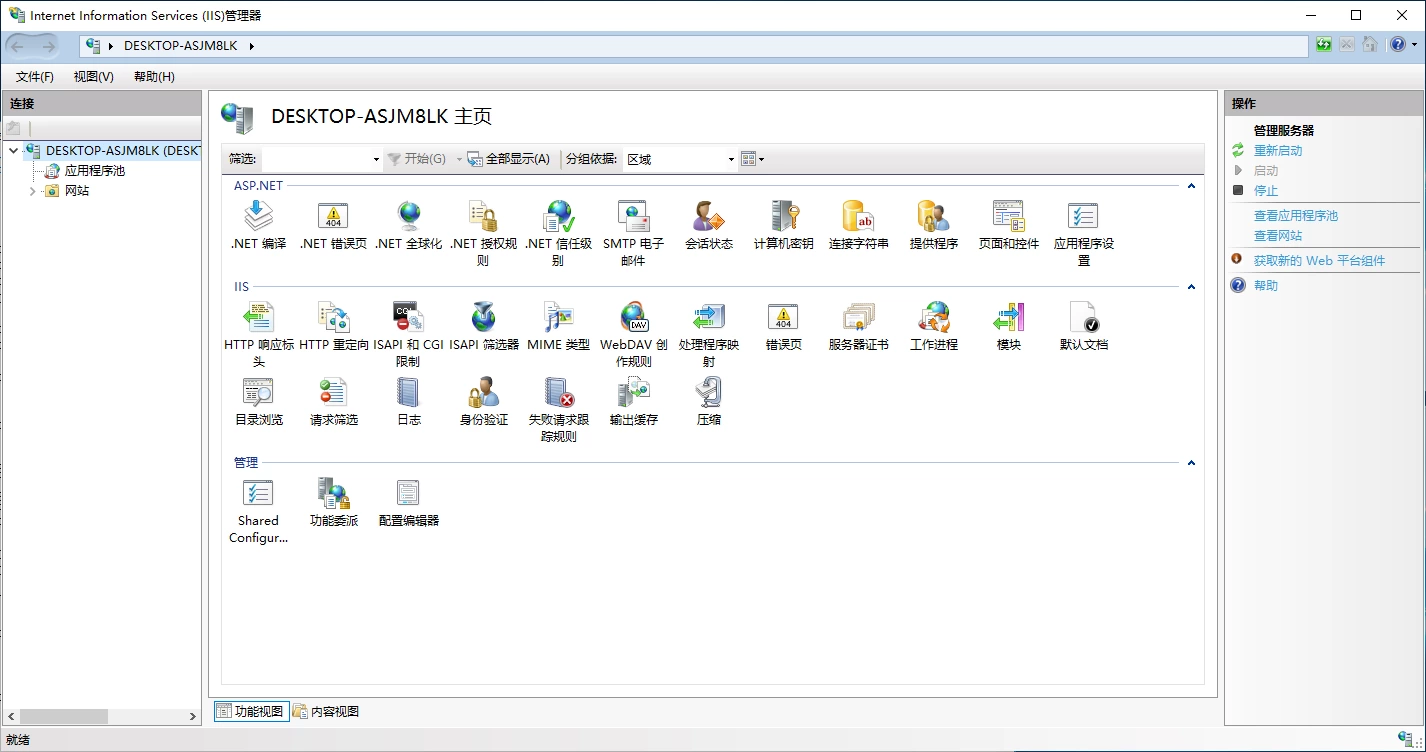
Task: Click 重新启动 in actions pane
Action: (1278, 151)
